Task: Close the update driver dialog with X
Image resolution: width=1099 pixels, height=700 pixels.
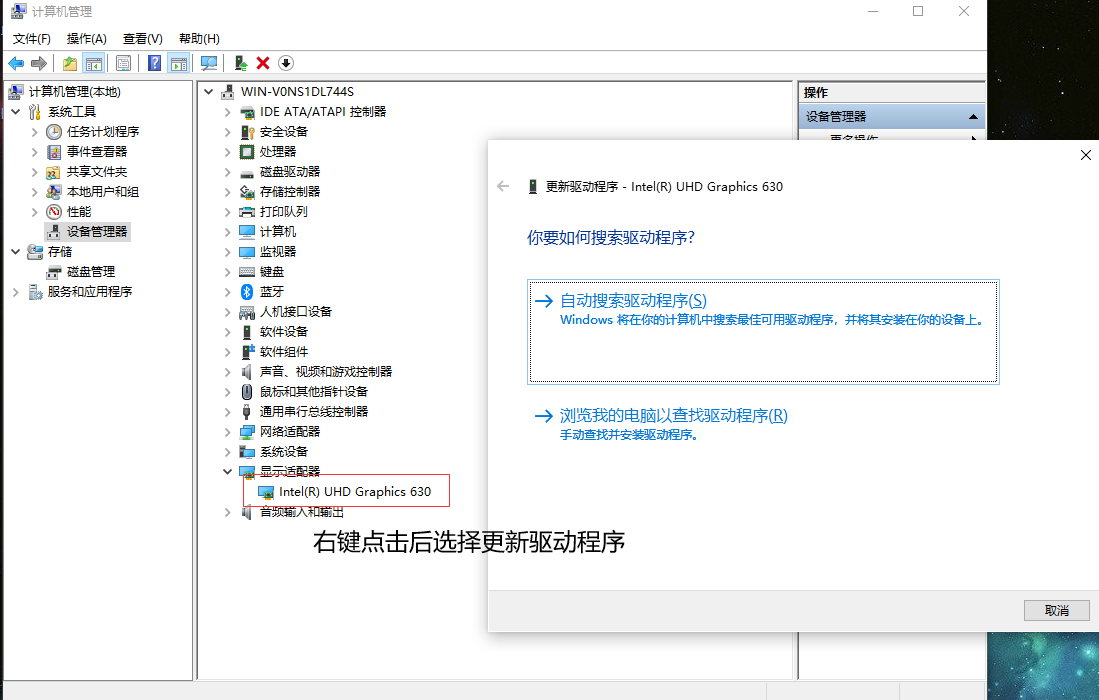Action: pos(1086,155)
